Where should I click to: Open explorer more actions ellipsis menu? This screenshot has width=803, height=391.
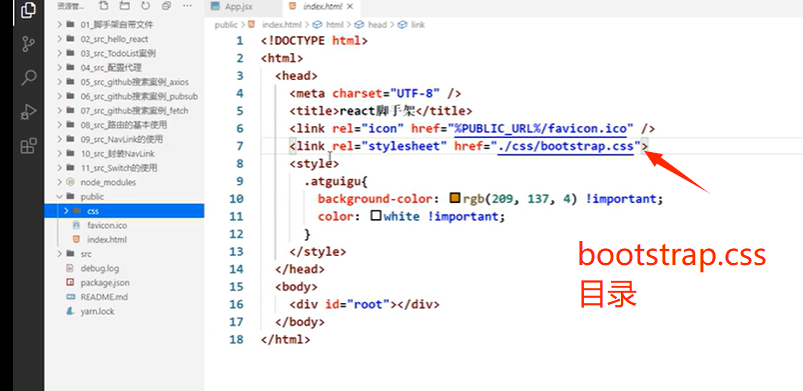click(x=187, y=6)
